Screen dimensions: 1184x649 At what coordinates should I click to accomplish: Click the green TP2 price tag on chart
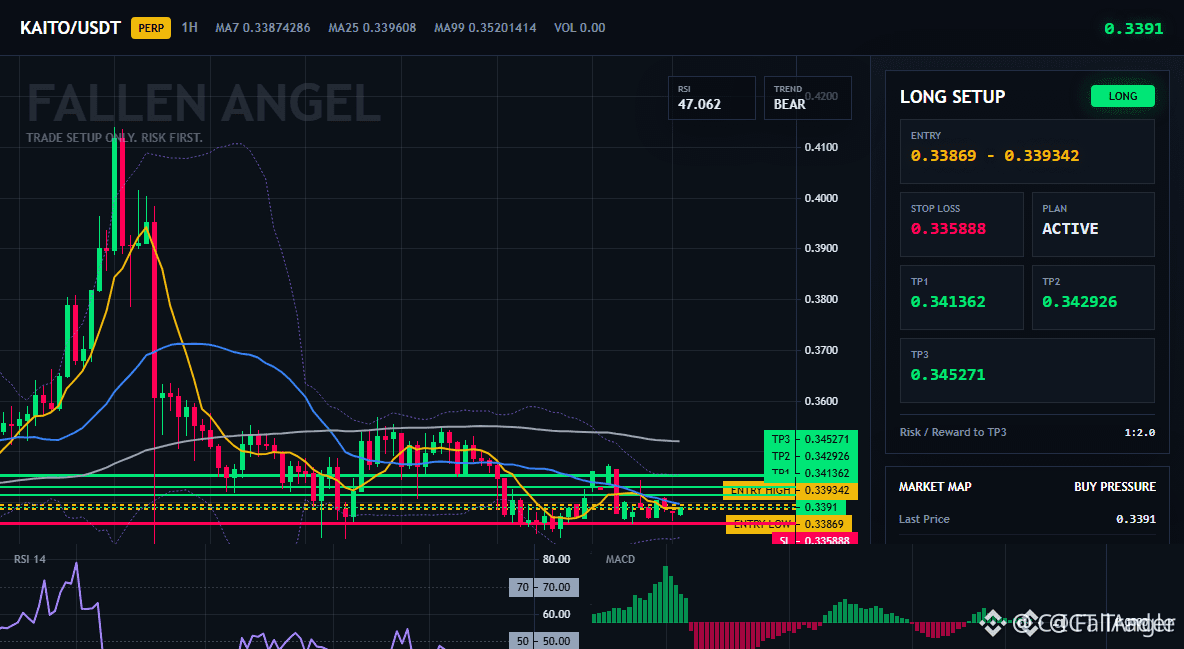point(810,456)
